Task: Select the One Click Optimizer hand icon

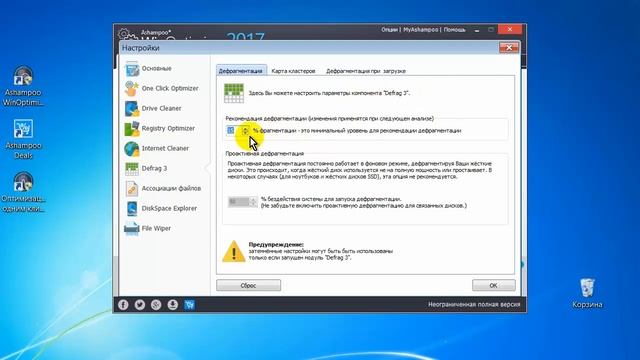Action: [132, 89]
